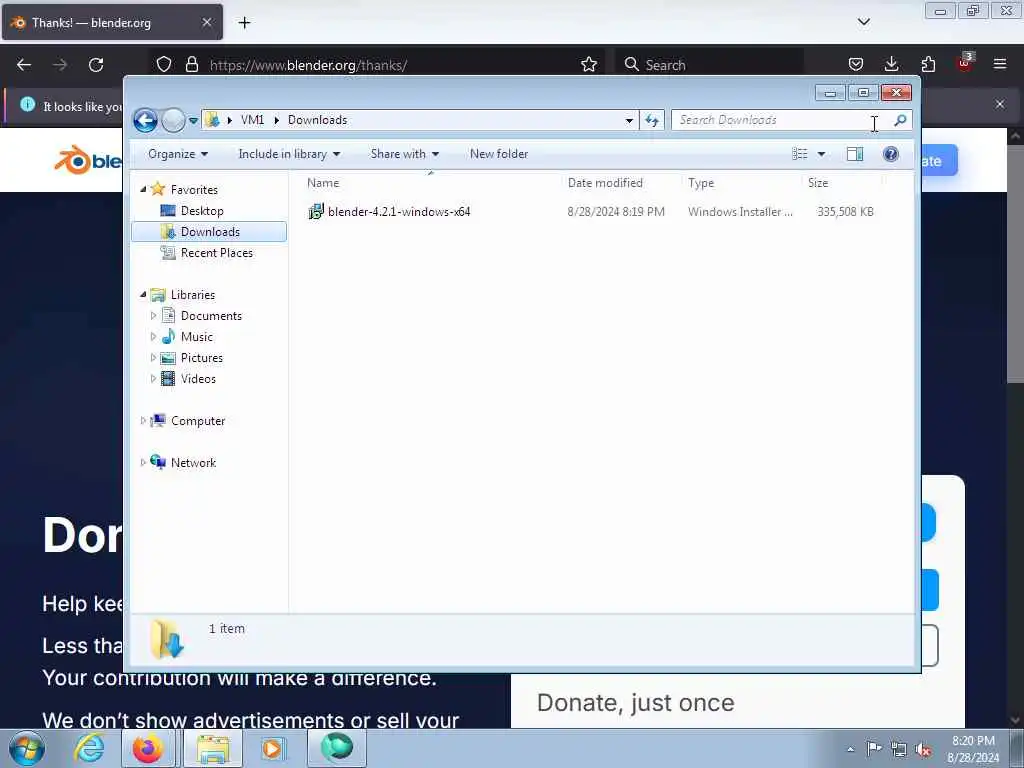Screen dimensions: 1024x768
Task: Show the preview pane
Action: click(855, 154)
